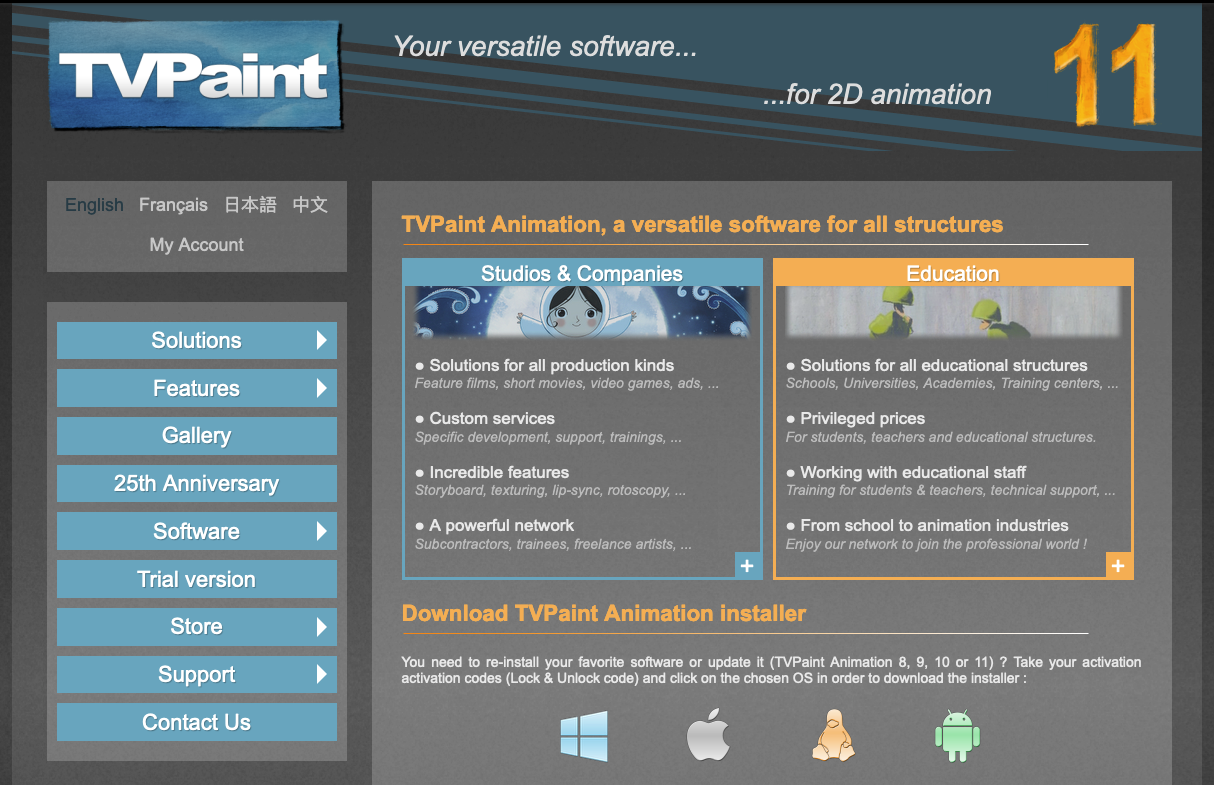Screen dimensions: 1214x785
Task: Switch language to Japanese 日本語
Action: (x=250, y=205)
